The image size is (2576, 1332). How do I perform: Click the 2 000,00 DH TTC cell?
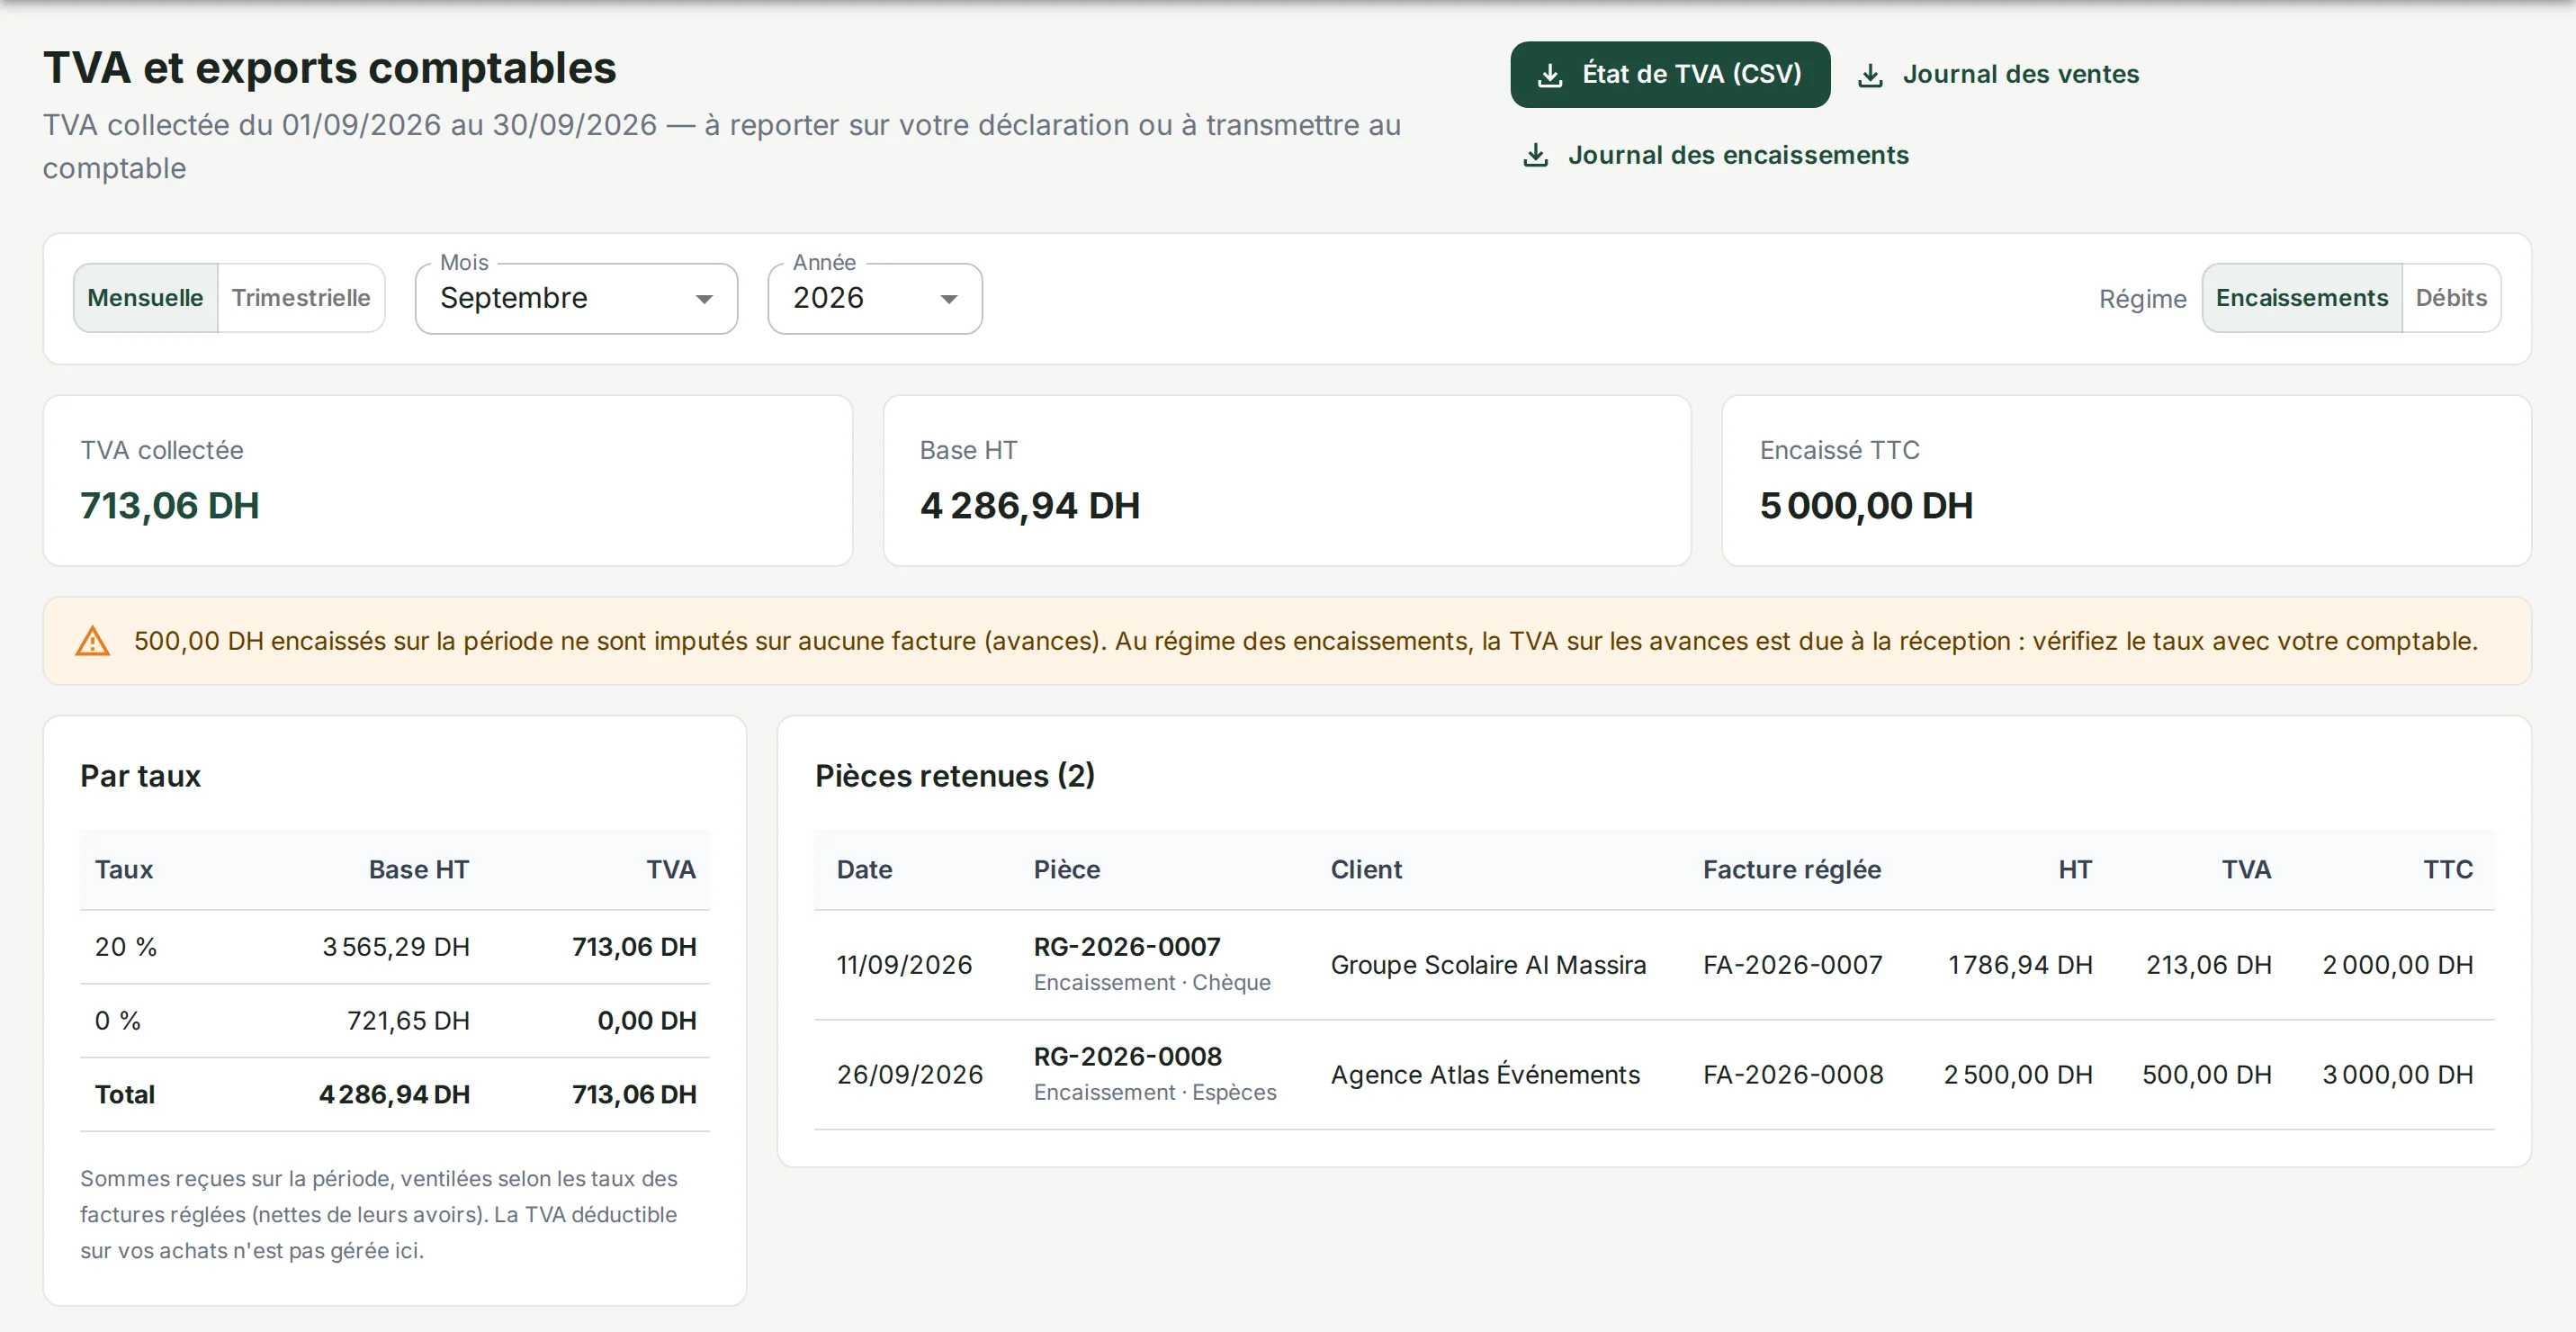[2397, 965]
